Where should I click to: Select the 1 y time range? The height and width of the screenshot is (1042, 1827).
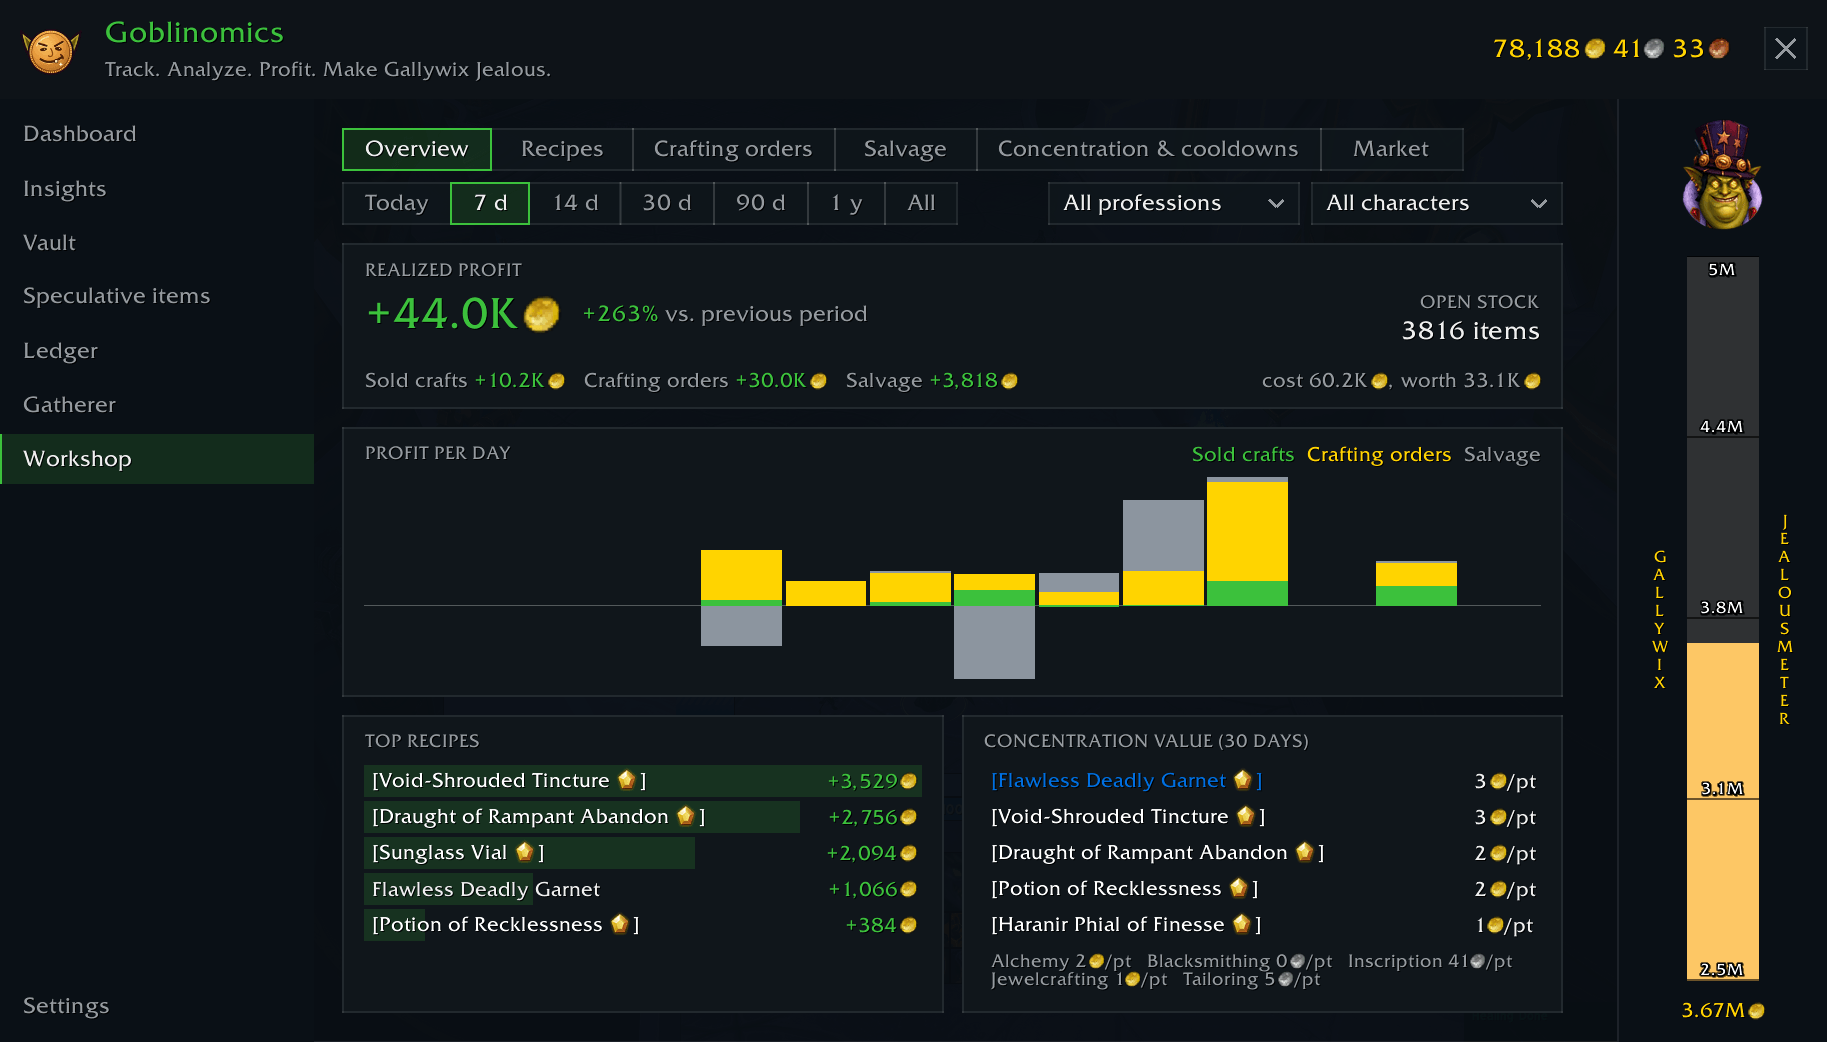coord(846,203)
